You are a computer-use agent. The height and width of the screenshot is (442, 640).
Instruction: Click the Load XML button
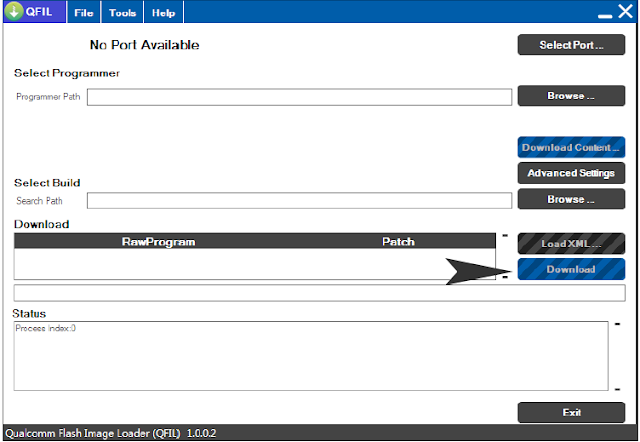[571, 244]
